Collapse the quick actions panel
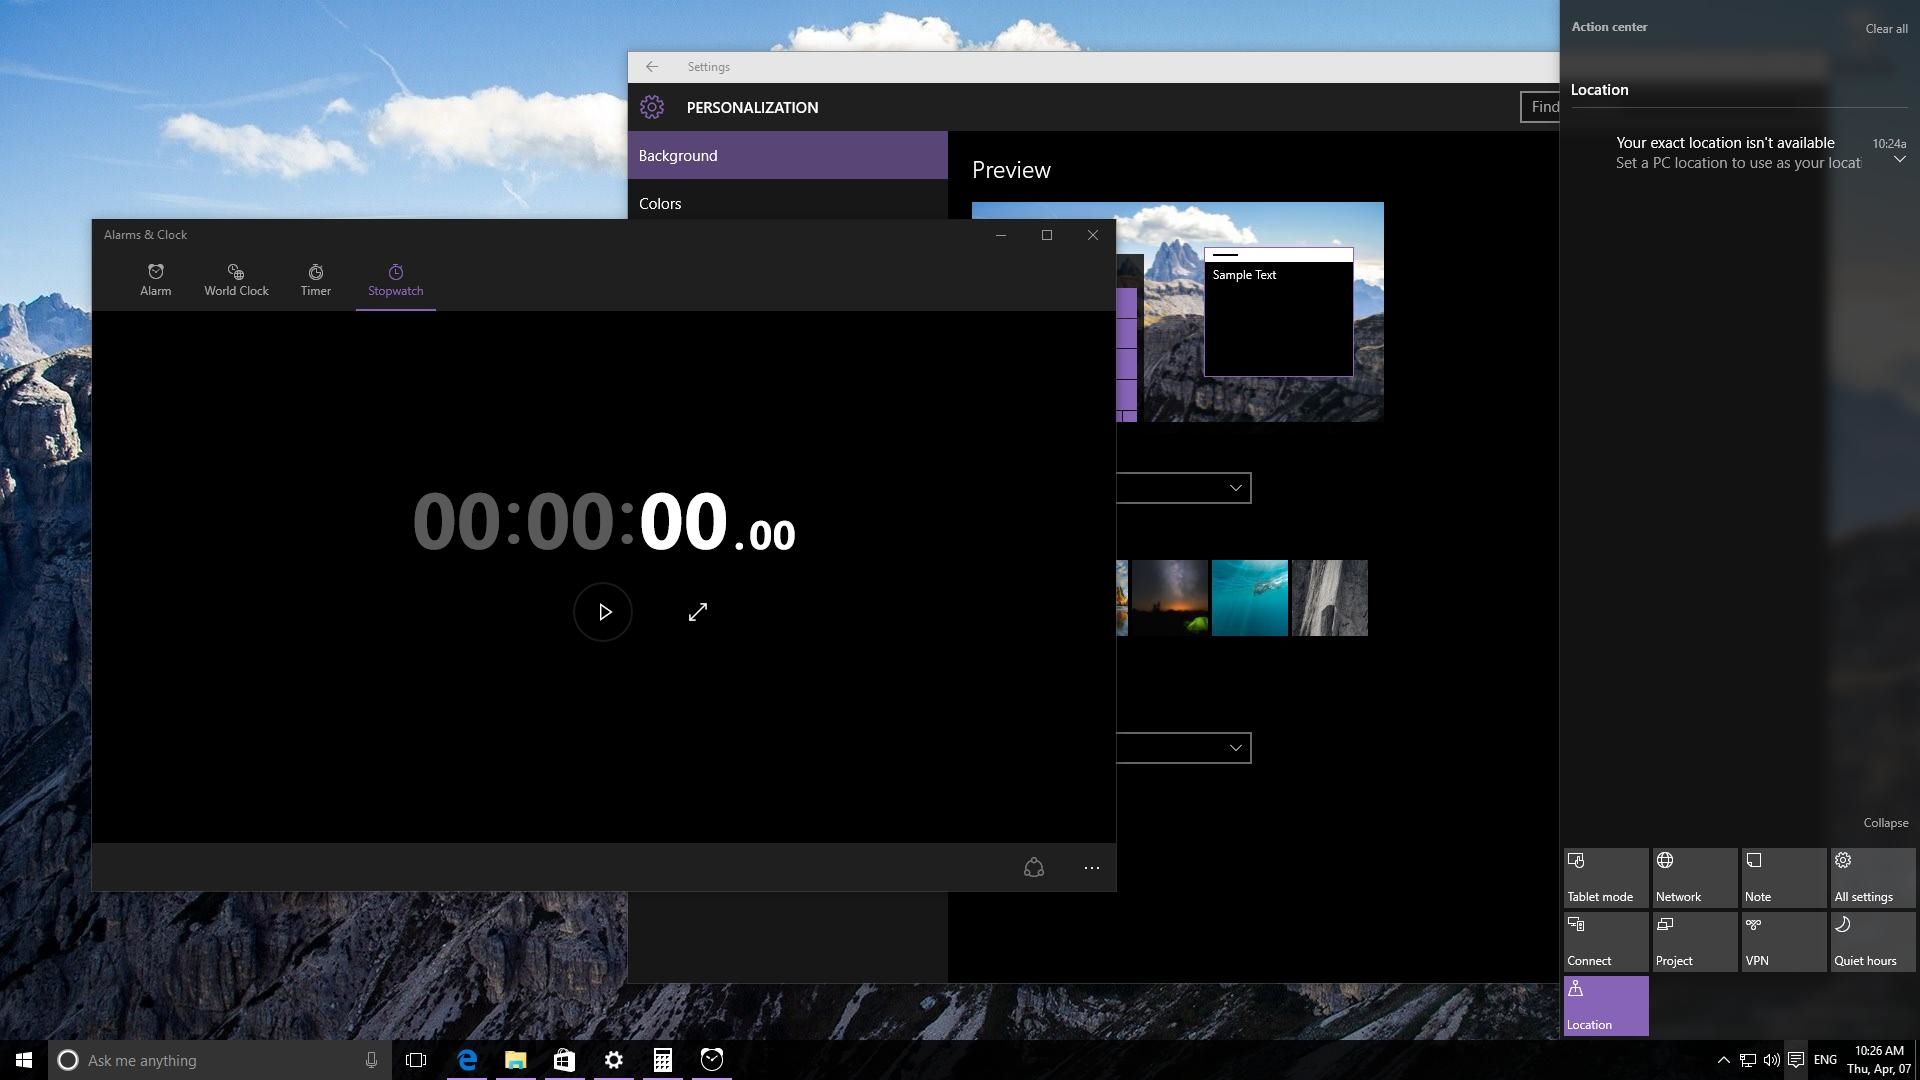The width and height of the screenshot is (1920, 1080). 1885,823
